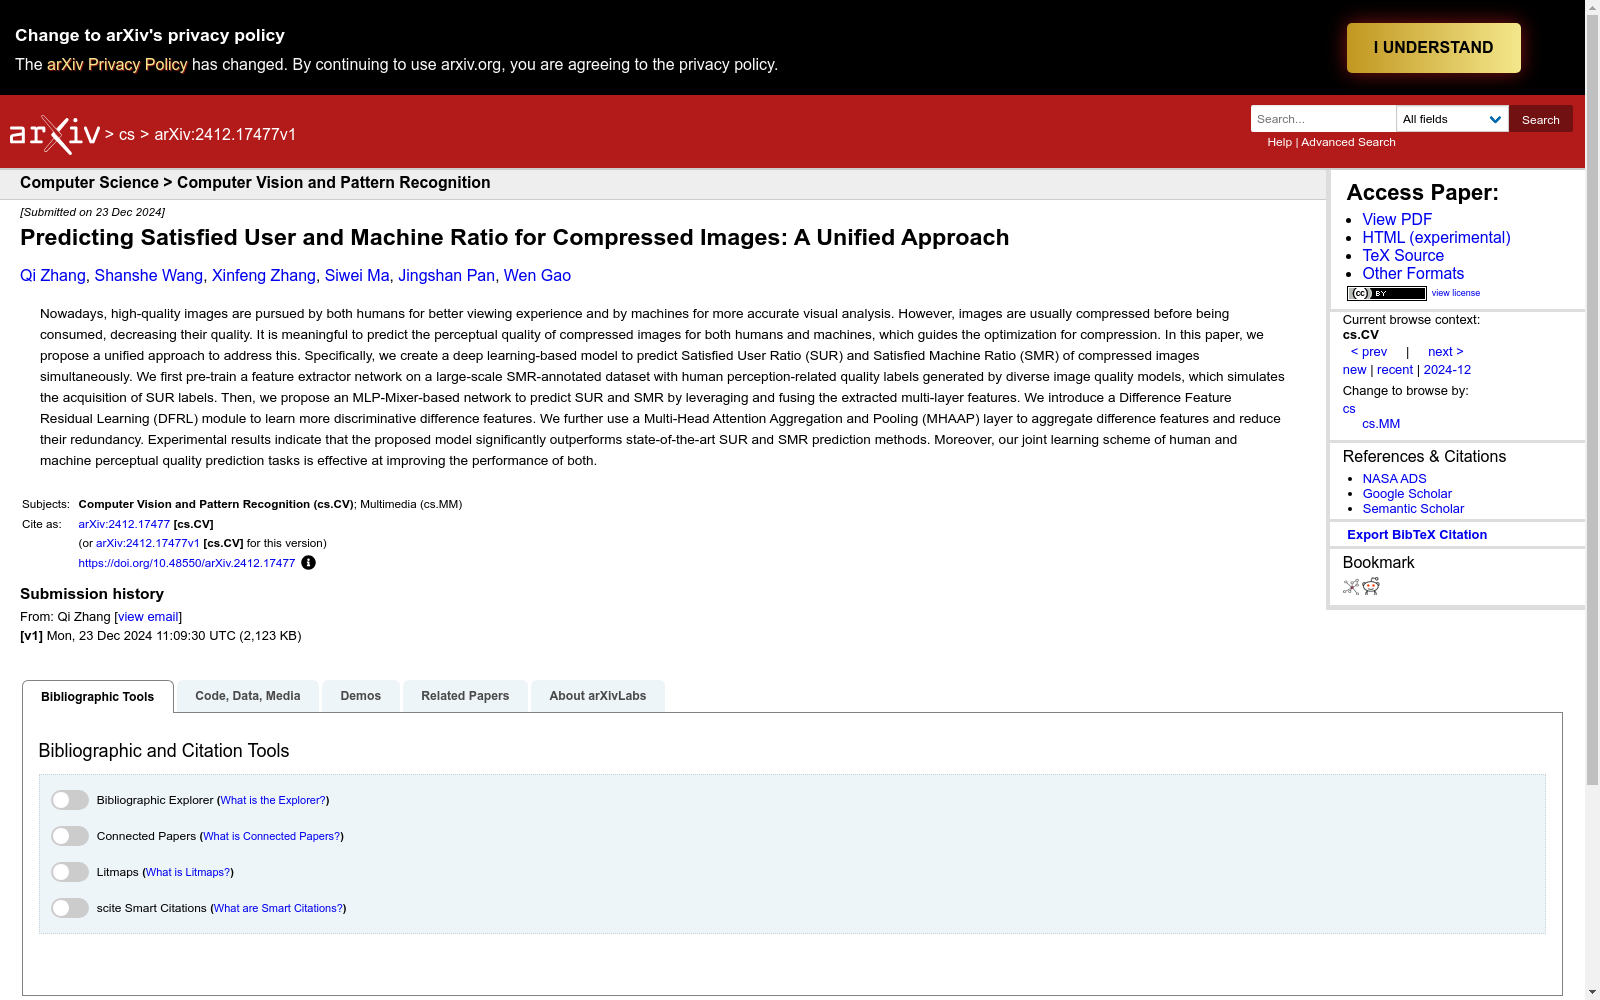Click the arXiv logo in header
The image size is (1600, 1000).
click(55, 135)
